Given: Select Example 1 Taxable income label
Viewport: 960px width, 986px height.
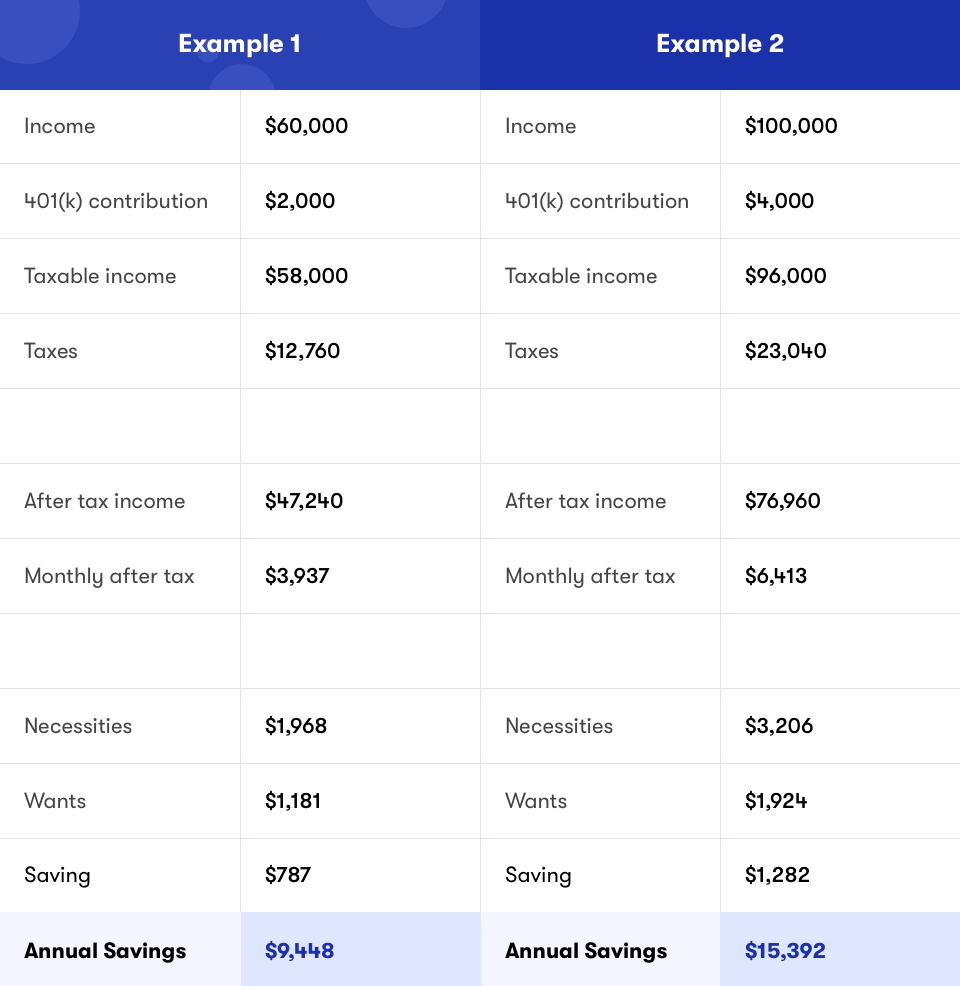Looking at the screenshot, I should click(x=100, y=276).
